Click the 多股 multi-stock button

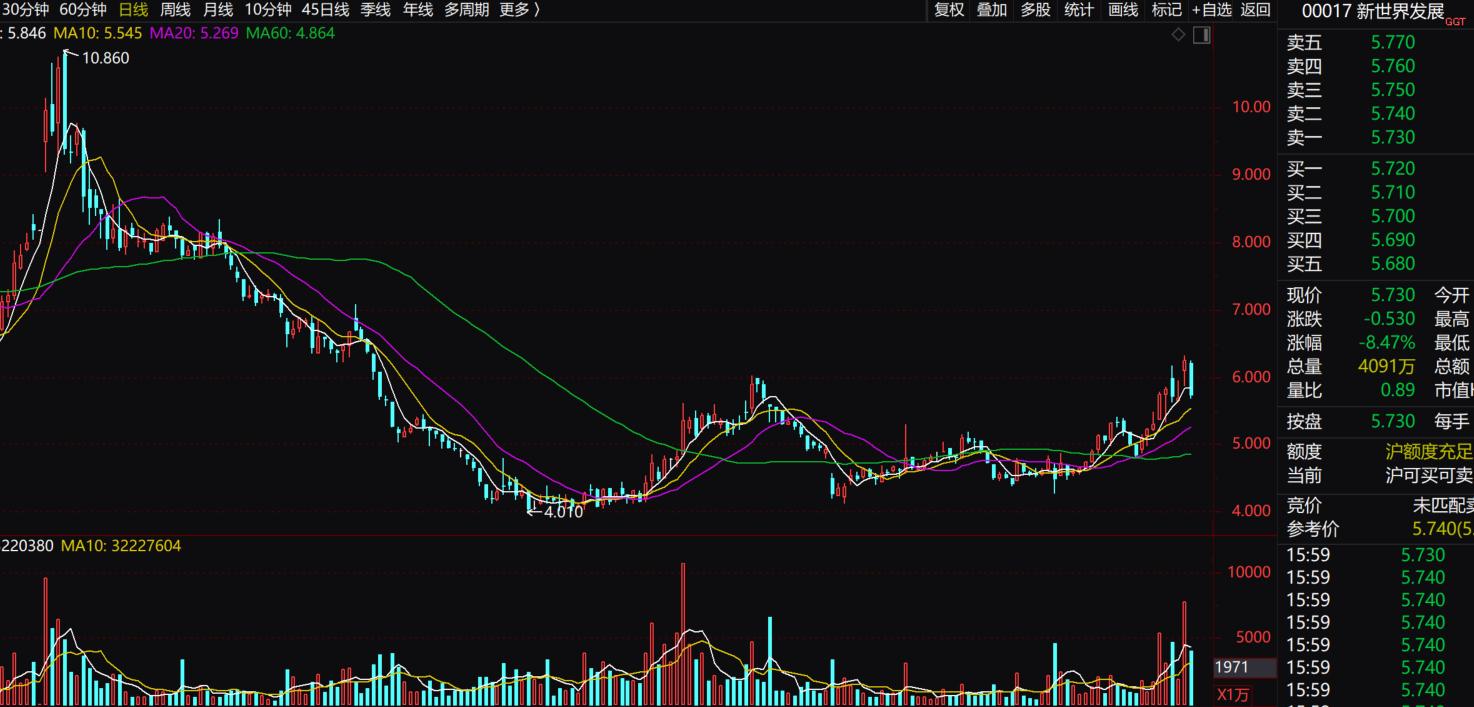pos(1036,10)
